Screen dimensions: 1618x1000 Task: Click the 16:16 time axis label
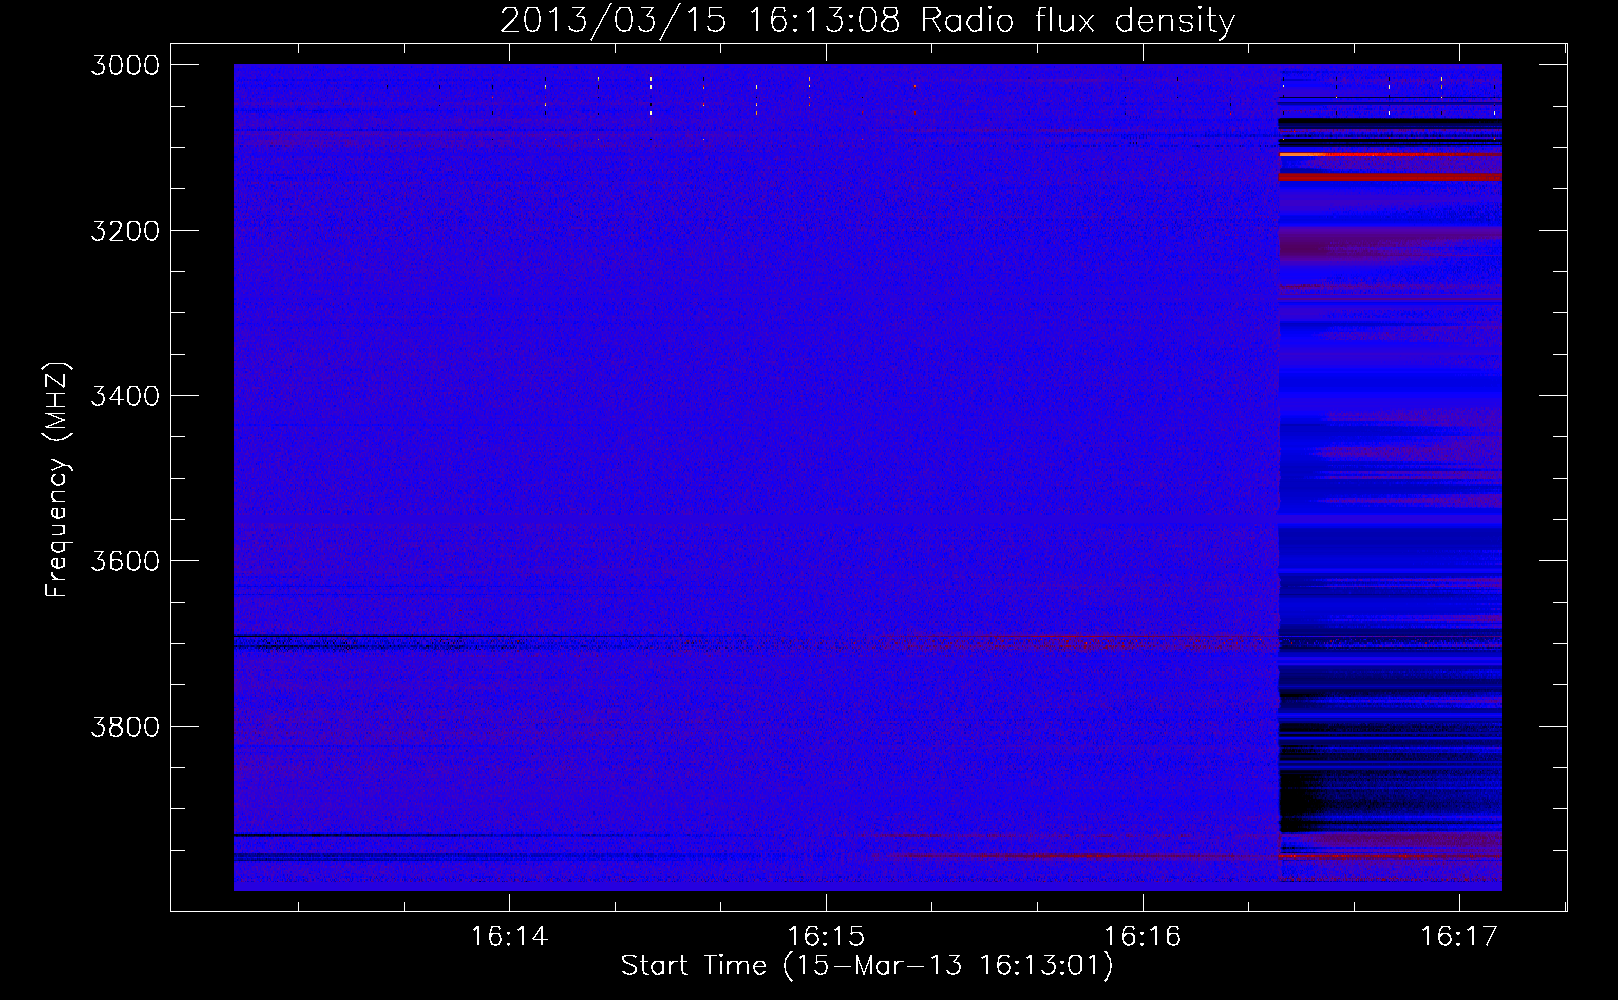pos(1143,936)
